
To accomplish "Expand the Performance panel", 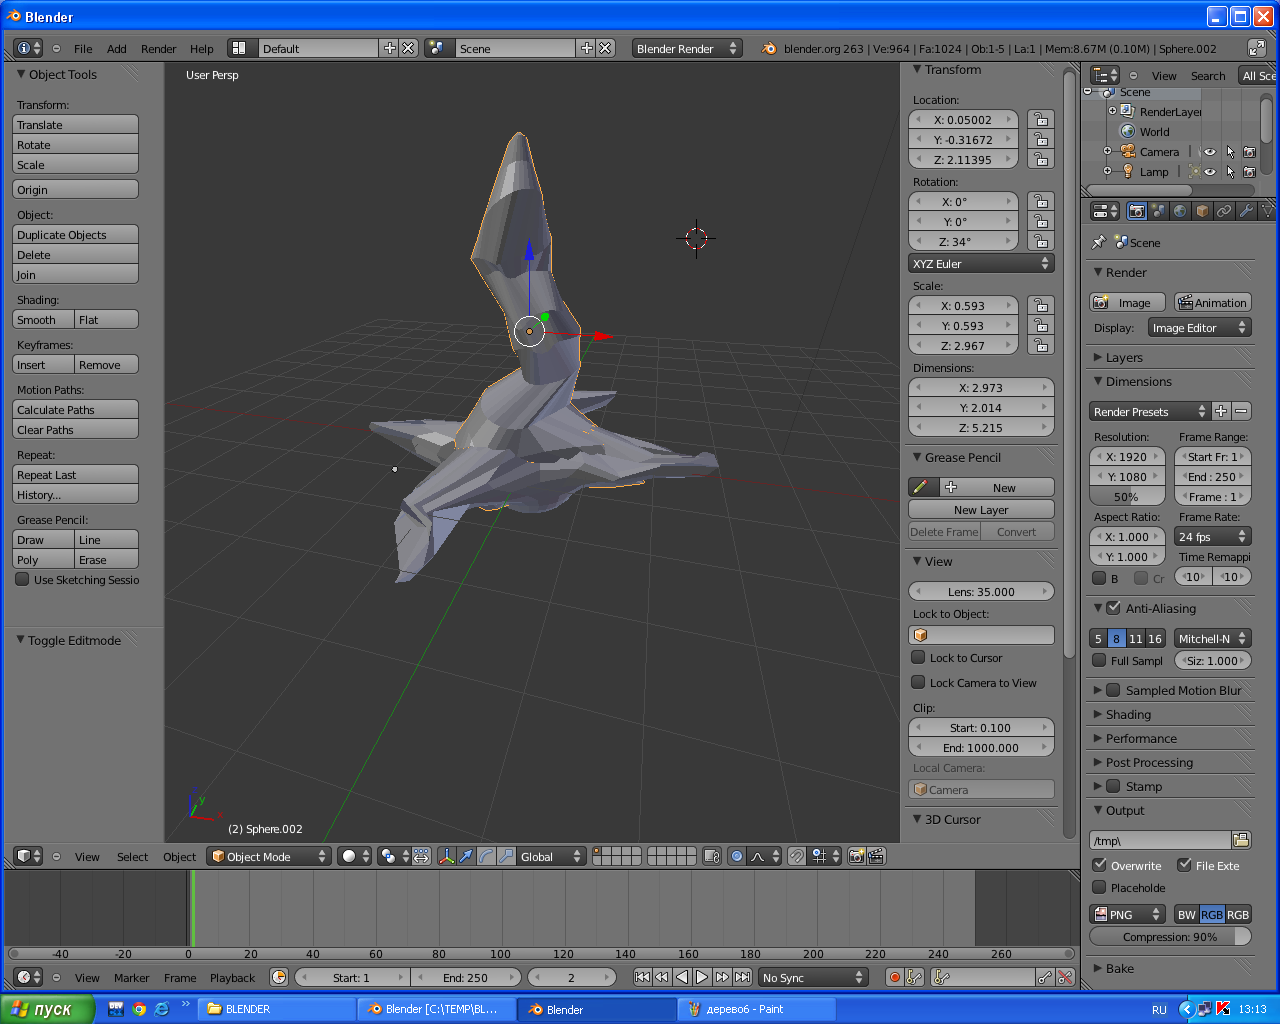I will pyautogui.click(x=1098, y=738).
